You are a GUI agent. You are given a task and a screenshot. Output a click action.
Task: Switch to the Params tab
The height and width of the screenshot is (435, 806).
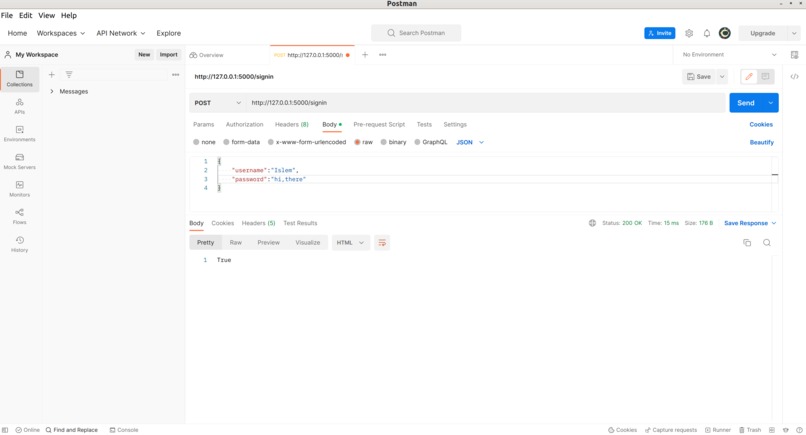[204, 124]
